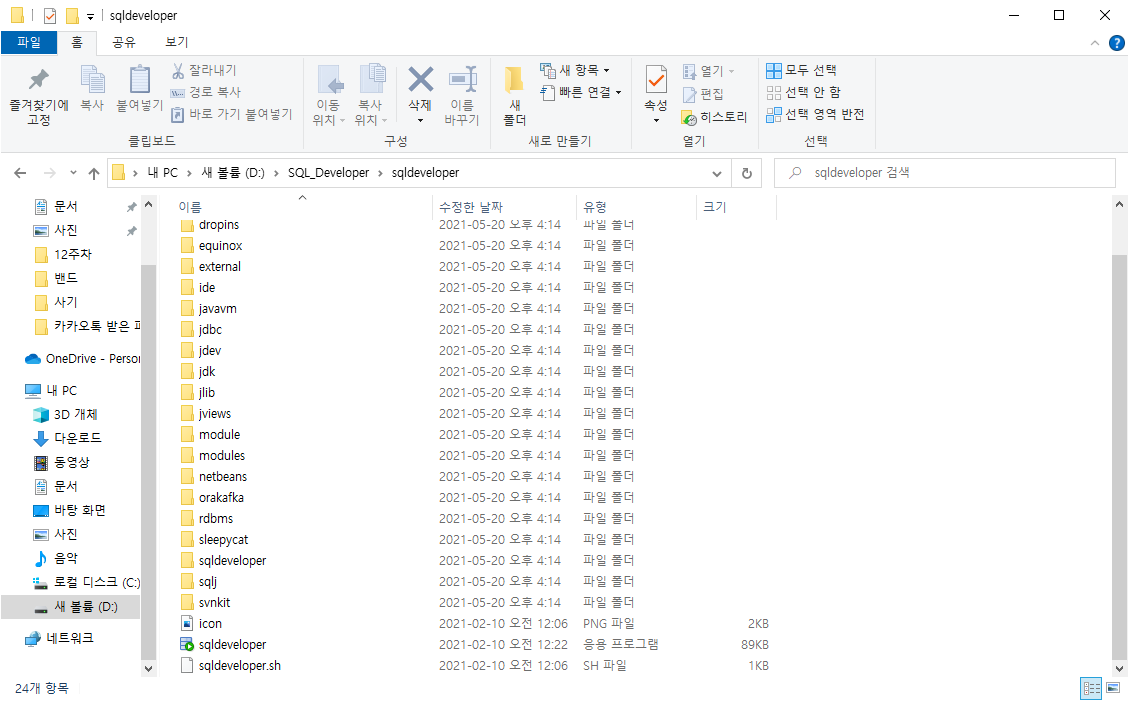Viewport: 1129px width, 701px height.
Task: Select the jdk folder
Action: [197, 371]
